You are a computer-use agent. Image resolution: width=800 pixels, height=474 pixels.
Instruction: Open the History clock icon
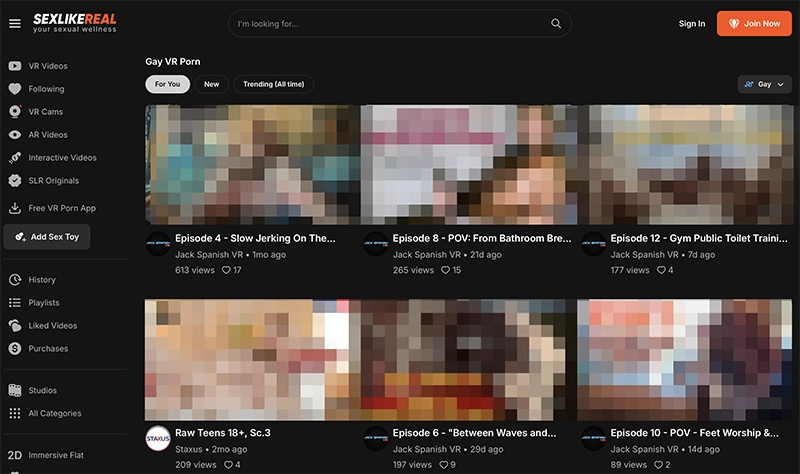tap(15, 280)
